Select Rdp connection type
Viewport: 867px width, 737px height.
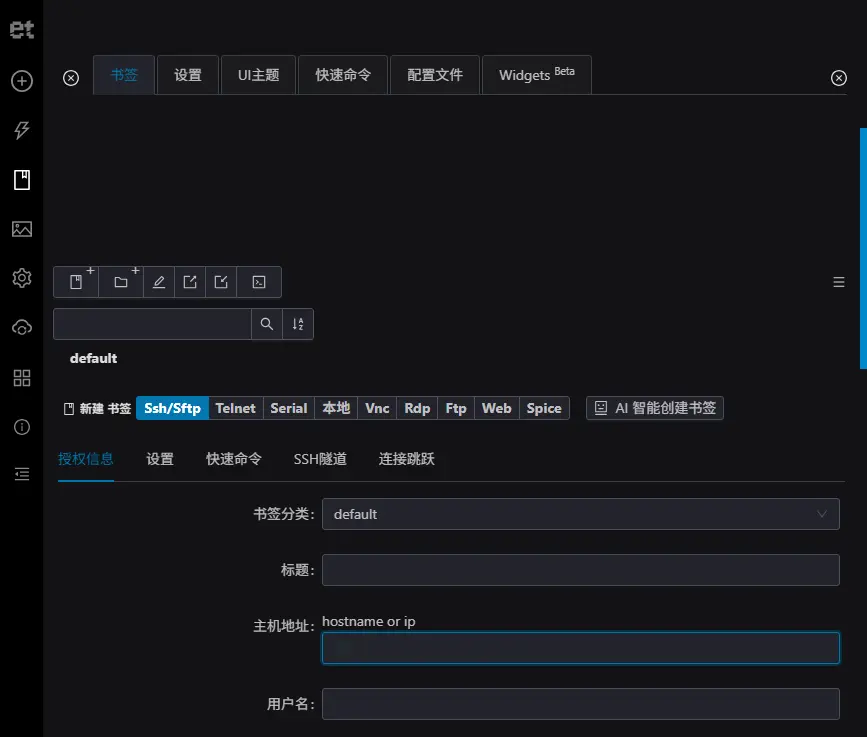[x=417, y=408]
